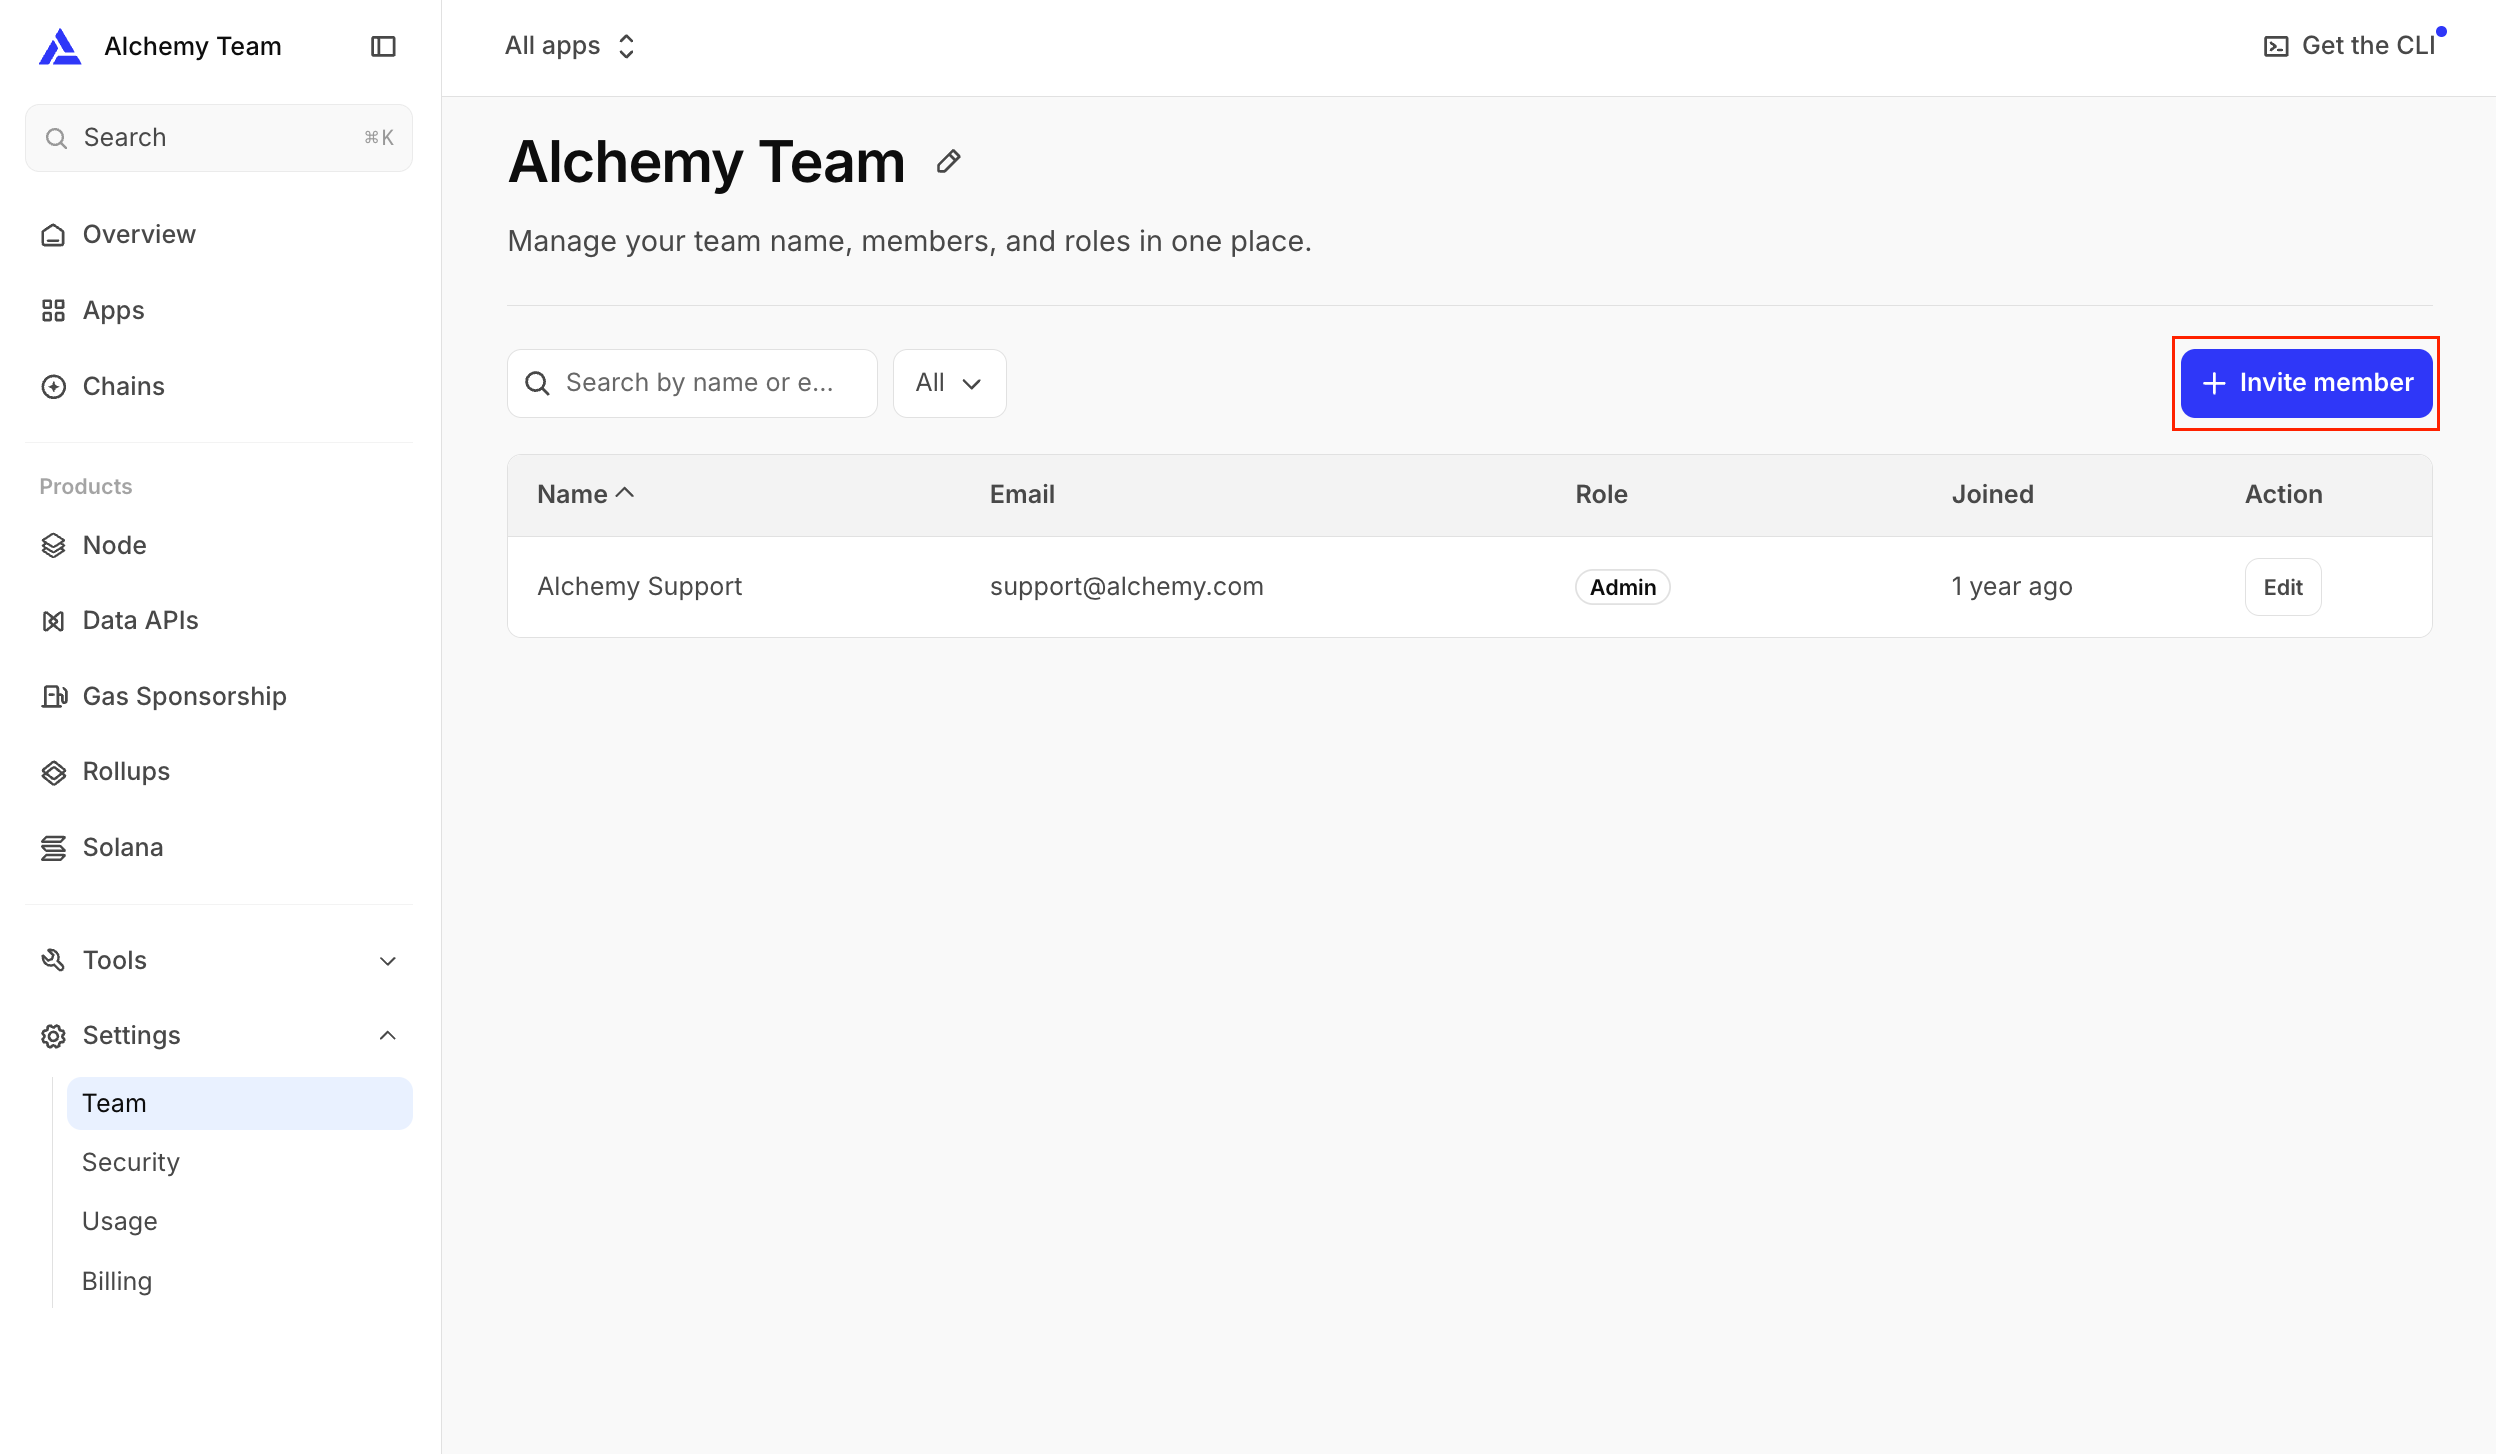Open the Data APIs icon
The width and height of the screenshot is (2496, 1454).
[x=53, y=621]
